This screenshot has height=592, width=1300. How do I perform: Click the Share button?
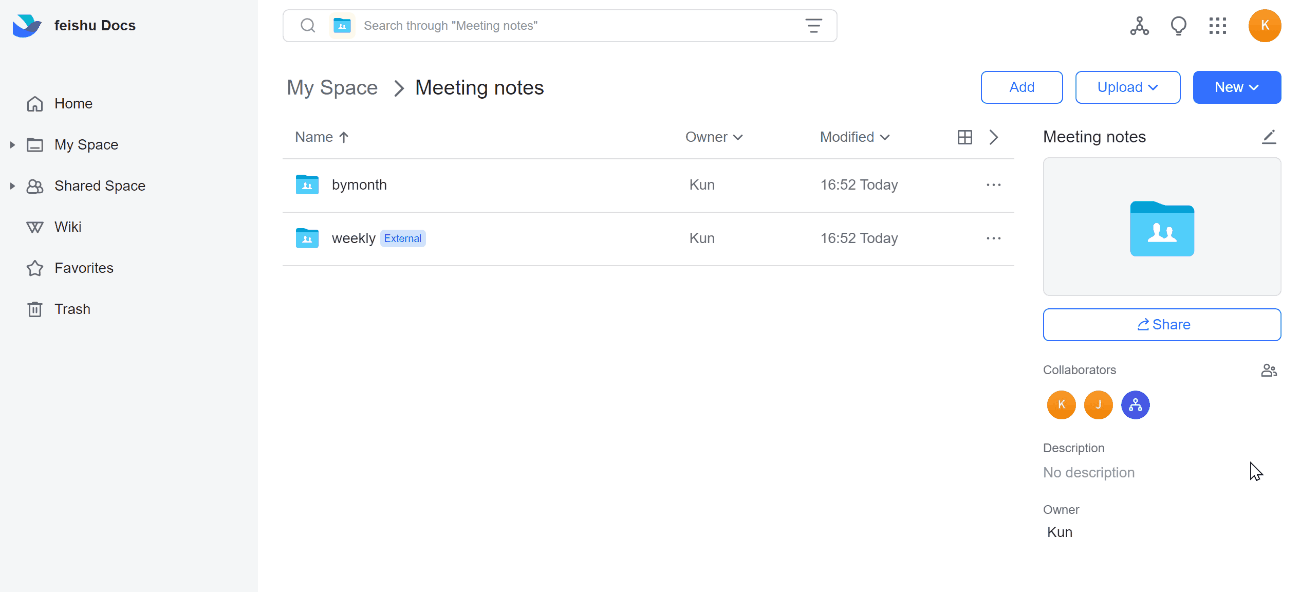[x=1161, y=324]
